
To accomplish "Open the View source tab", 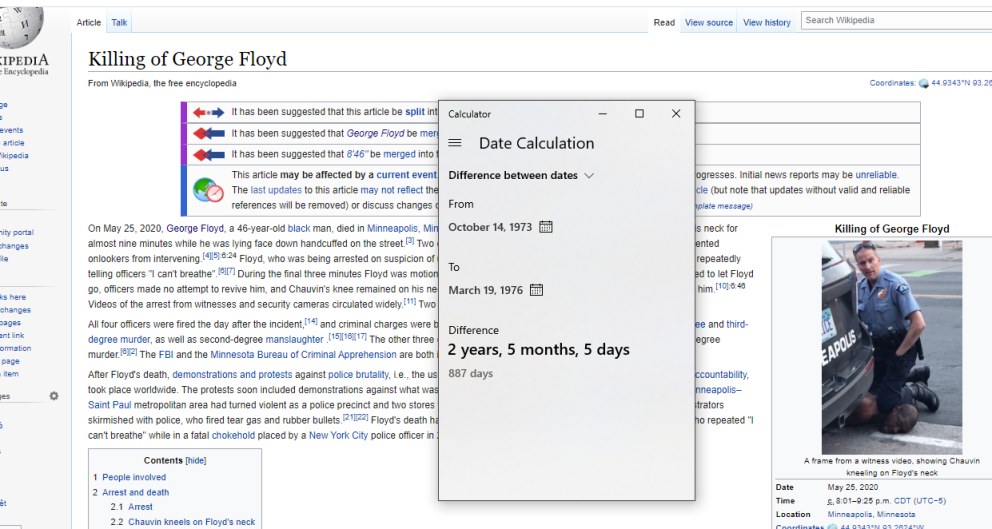I will click(709, 22).
